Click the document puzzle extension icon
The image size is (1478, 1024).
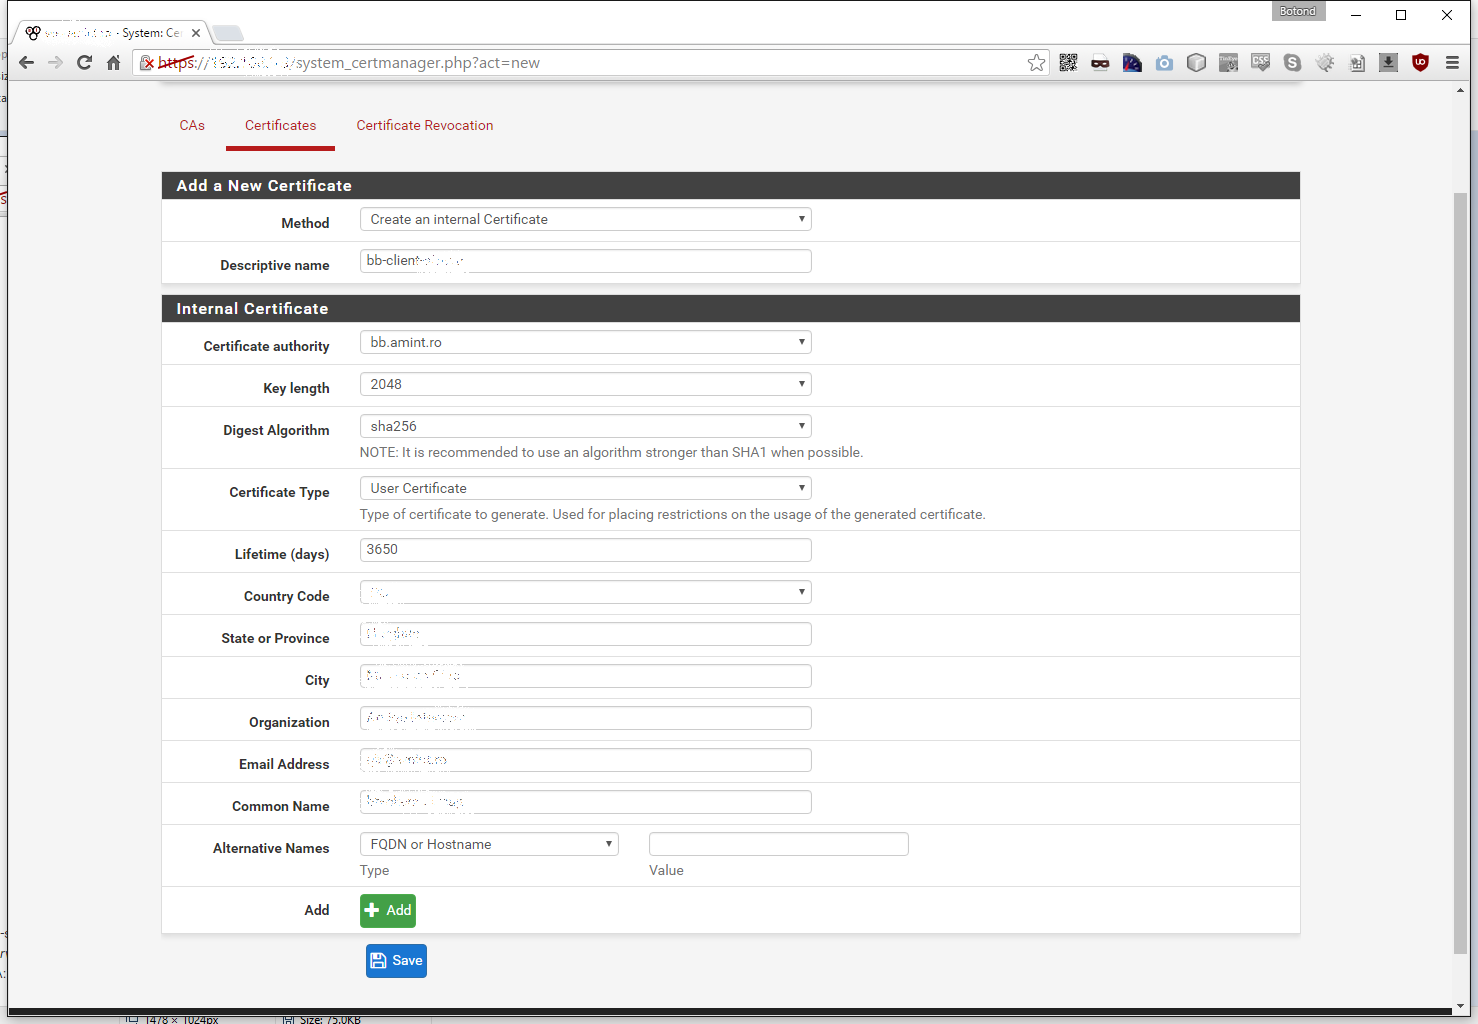[1356, 63]
